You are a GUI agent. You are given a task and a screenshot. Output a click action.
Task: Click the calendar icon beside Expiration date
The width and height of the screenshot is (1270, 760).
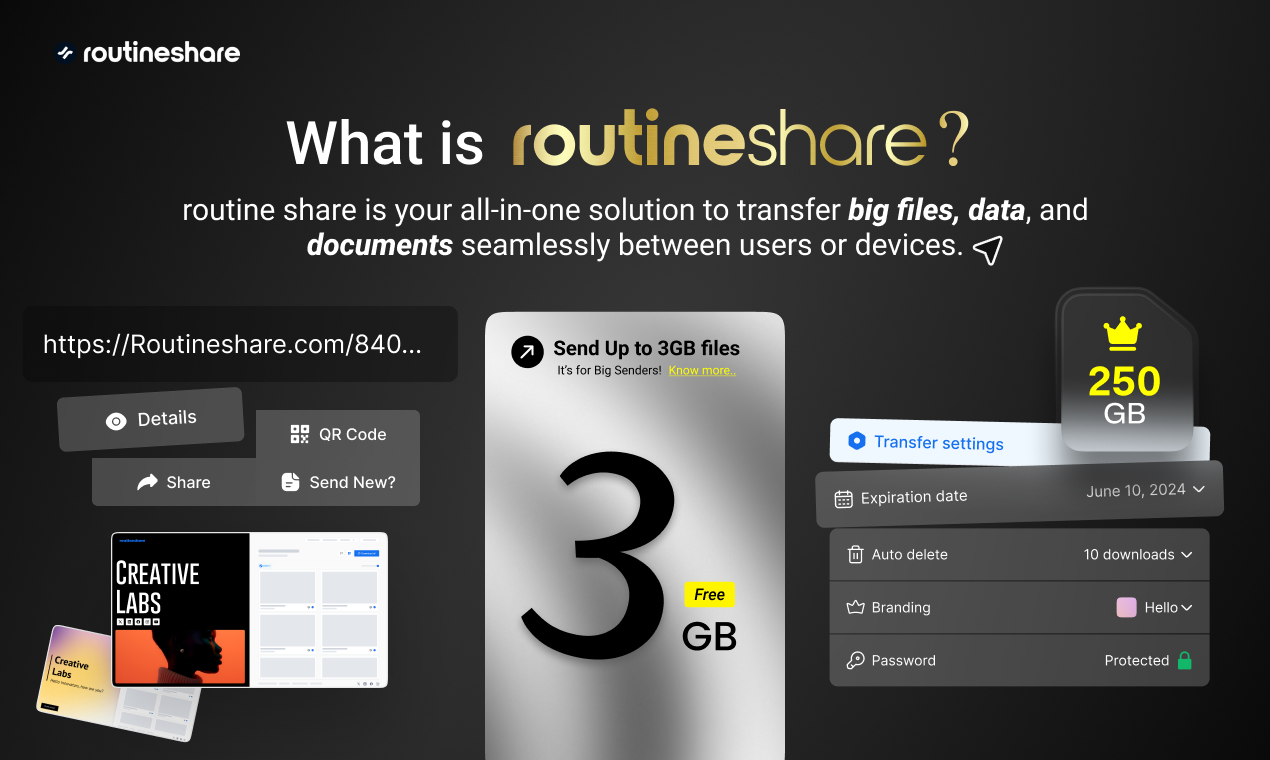pos(843,498)
